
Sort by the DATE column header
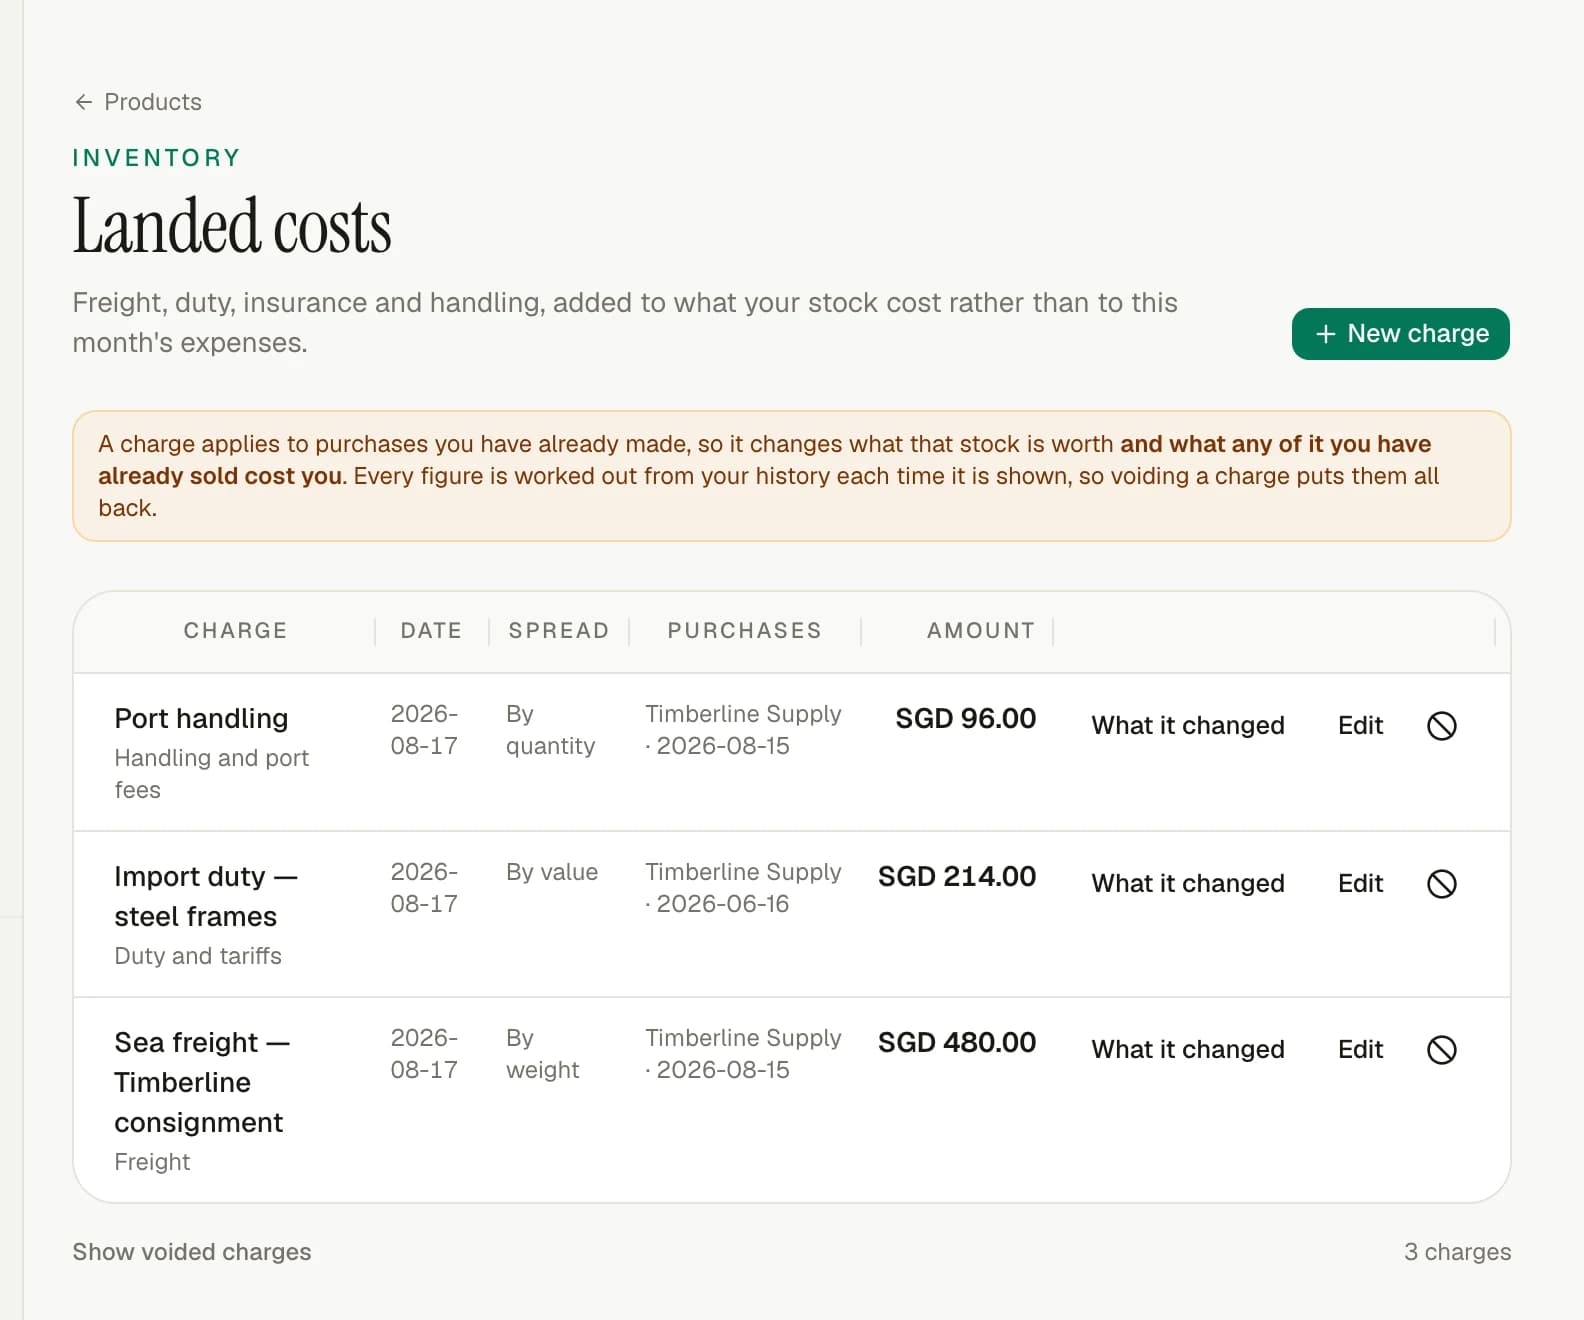click(x=431, y=631)
